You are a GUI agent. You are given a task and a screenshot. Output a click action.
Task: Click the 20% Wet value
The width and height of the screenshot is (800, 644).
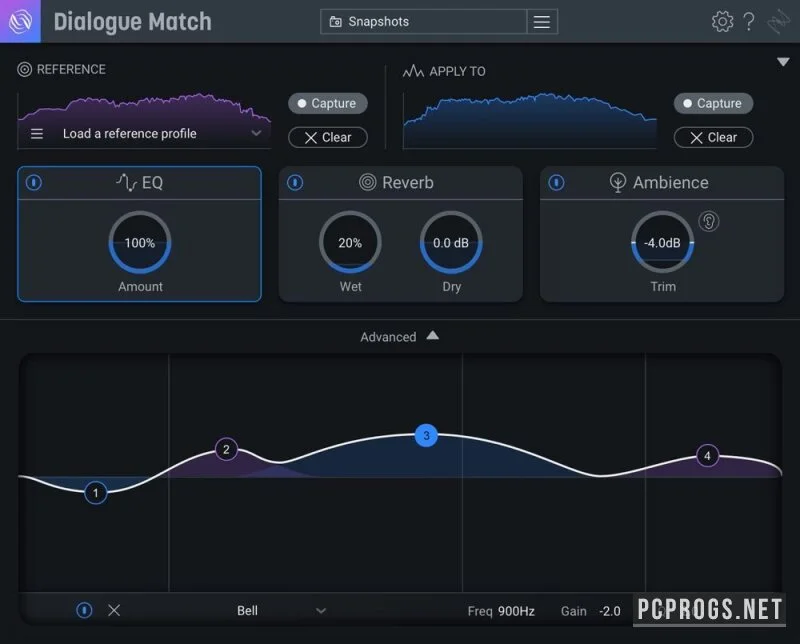click(350, 243)
